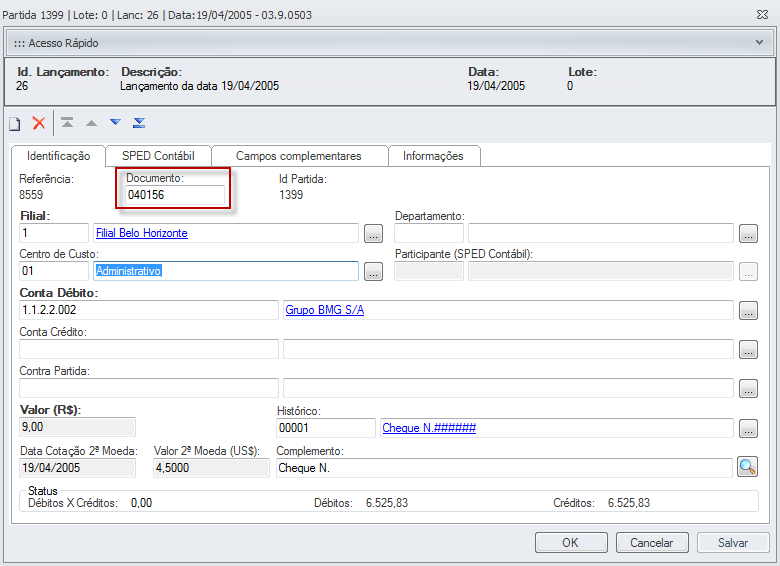Open Histórico lookup ellipsis button
This screenshot has width=780, height=566.
(748, 428)
